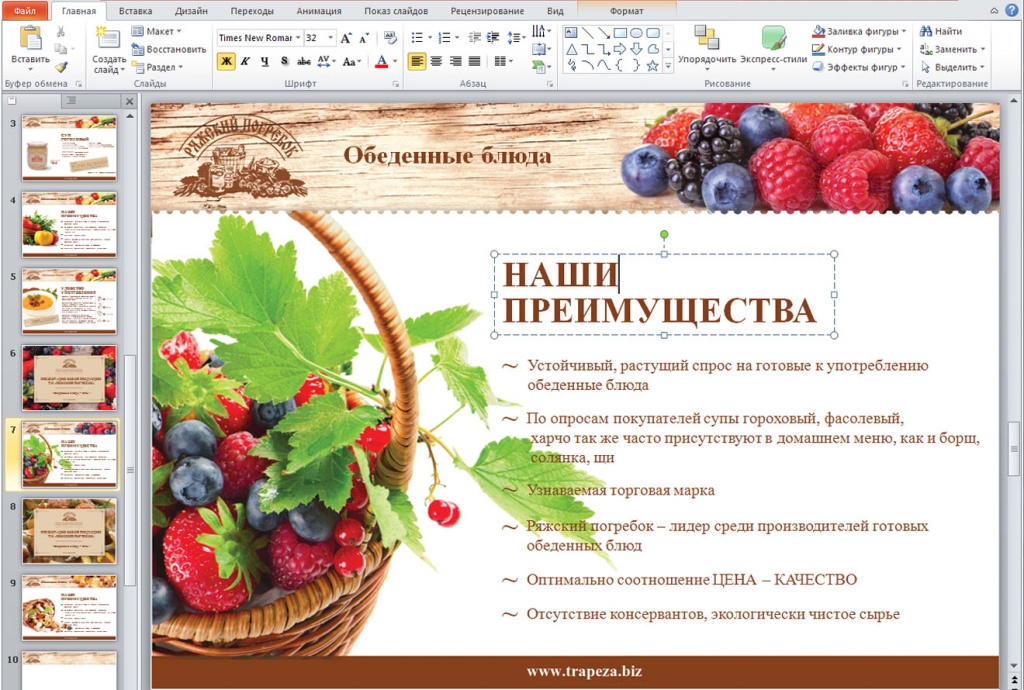Click the Increase Indent icon
The image size is (1024, 690).
pos(493,38)
